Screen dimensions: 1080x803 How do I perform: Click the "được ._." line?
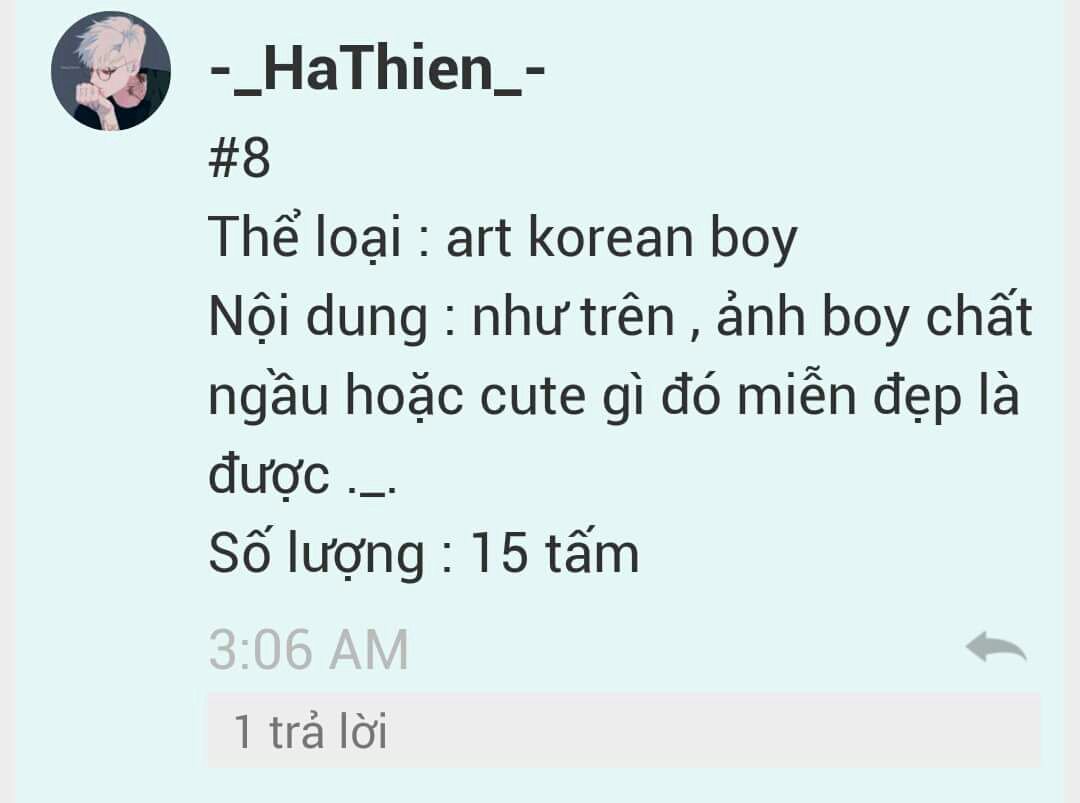[x=302, y=474]
